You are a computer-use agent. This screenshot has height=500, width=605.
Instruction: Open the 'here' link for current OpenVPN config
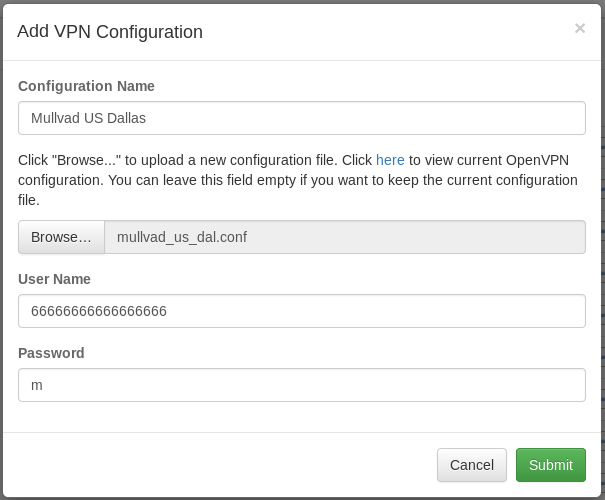point(390,160)
